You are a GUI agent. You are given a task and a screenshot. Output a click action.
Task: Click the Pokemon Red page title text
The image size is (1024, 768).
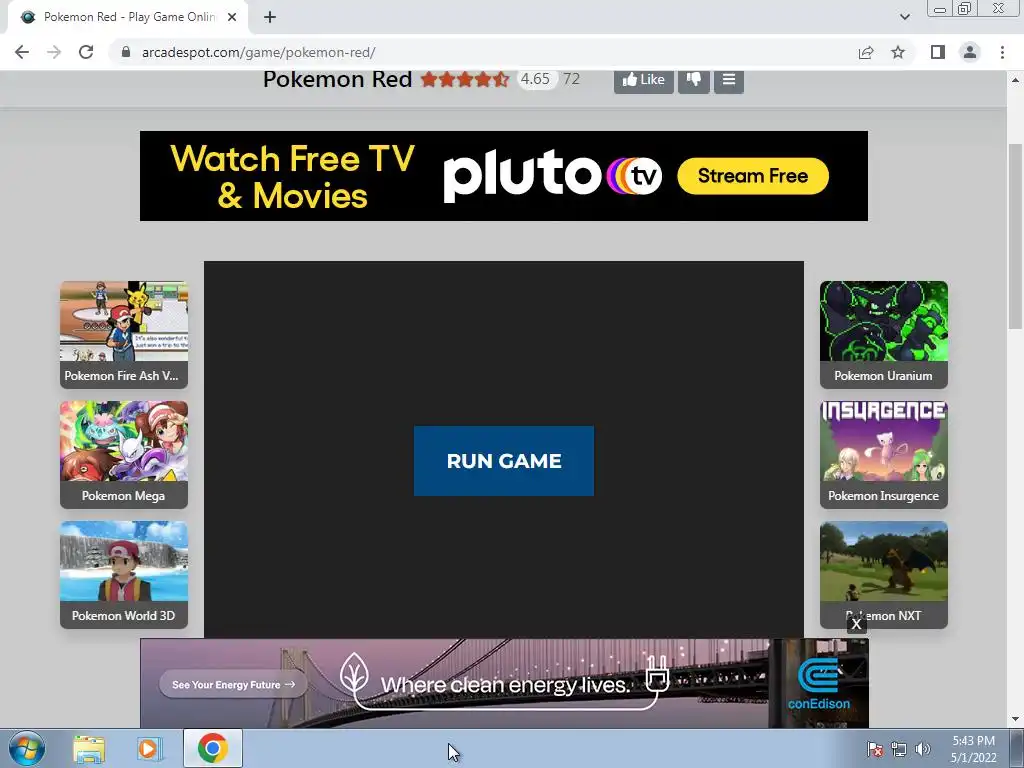point(337,79)
